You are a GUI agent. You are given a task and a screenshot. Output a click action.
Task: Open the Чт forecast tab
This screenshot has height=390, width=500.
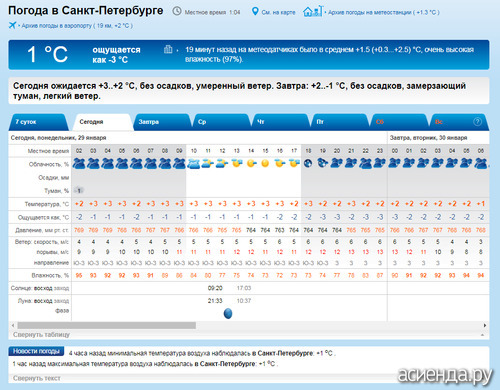point(280,122)
